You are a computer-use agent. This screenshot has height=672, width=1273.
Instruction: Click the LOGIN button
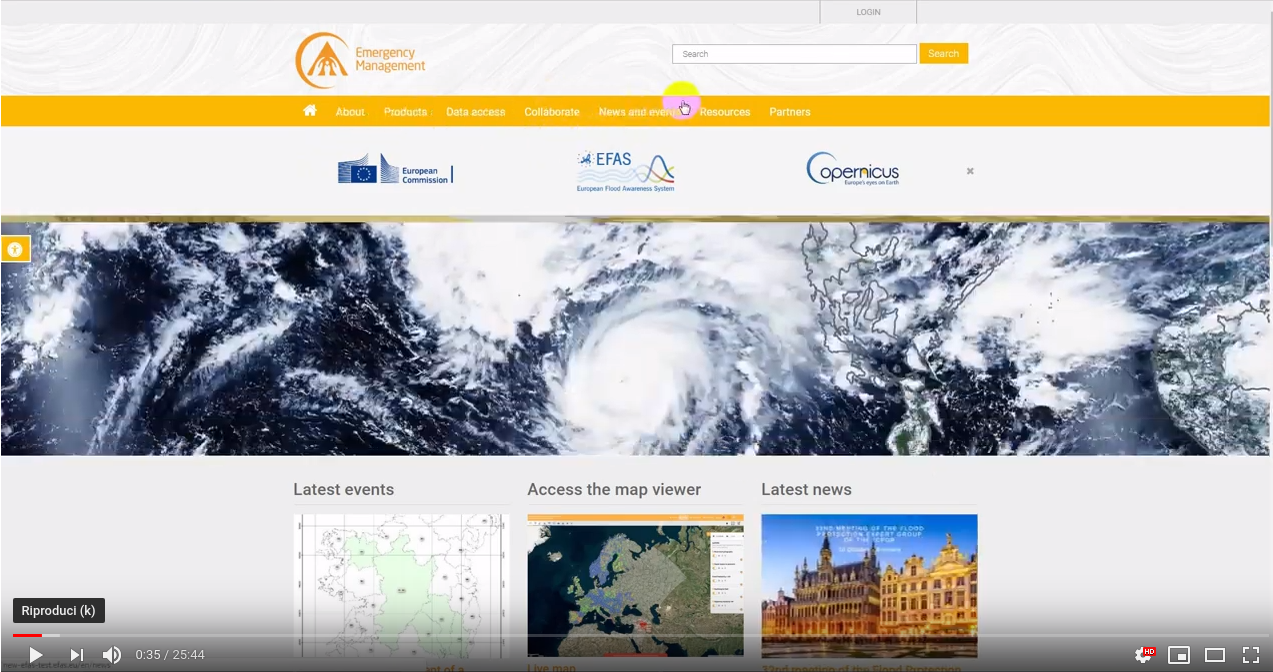tap(868, 11)
